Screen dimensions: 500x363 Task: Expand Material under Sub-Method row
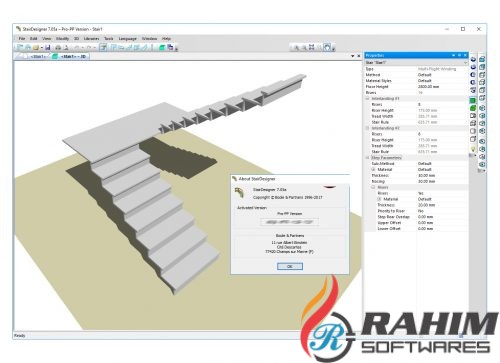tap(373, 170)
